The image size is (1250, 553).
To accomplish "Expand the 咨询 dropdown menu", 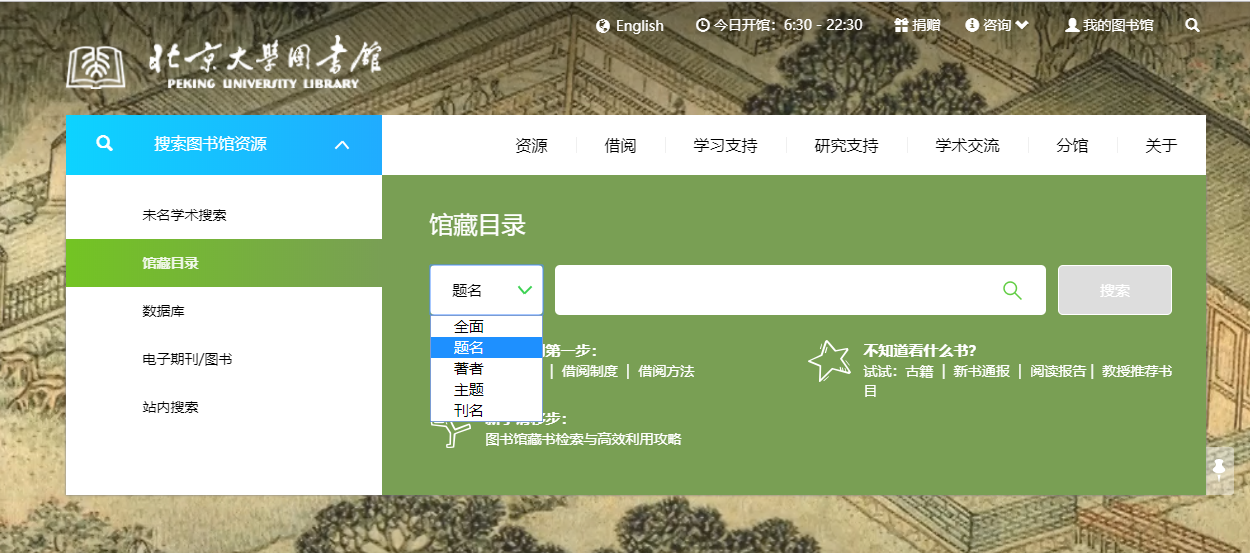I will coord(1005,25).
